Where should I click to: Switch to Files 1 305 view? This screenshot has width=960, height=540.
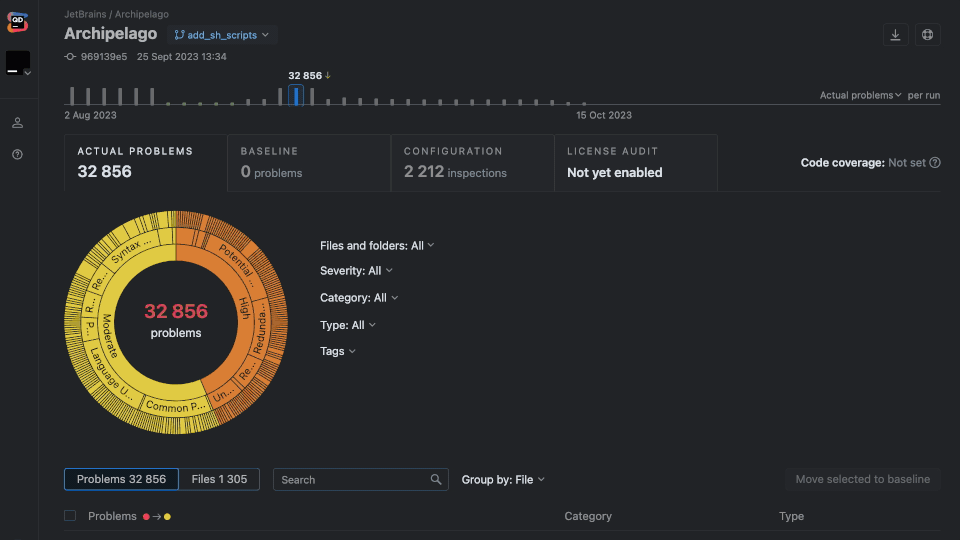coord(219,479)
